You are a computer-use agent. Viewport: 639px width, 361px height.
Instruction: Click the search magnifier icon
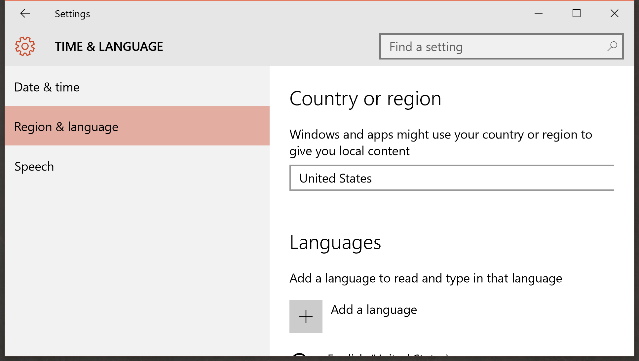point(612,46)
